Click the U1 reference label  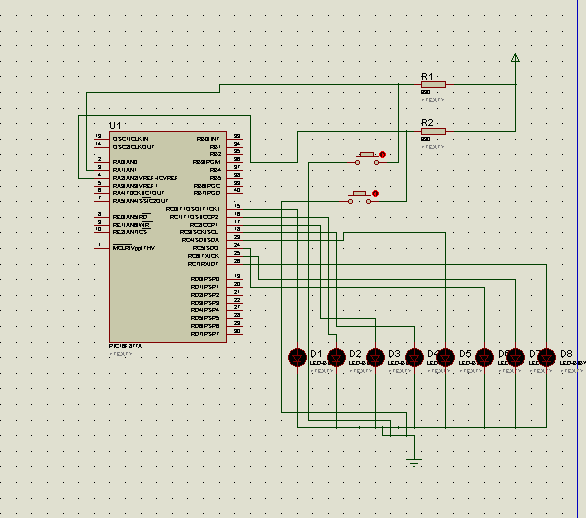pyautogui.click(x=115, y=125)
